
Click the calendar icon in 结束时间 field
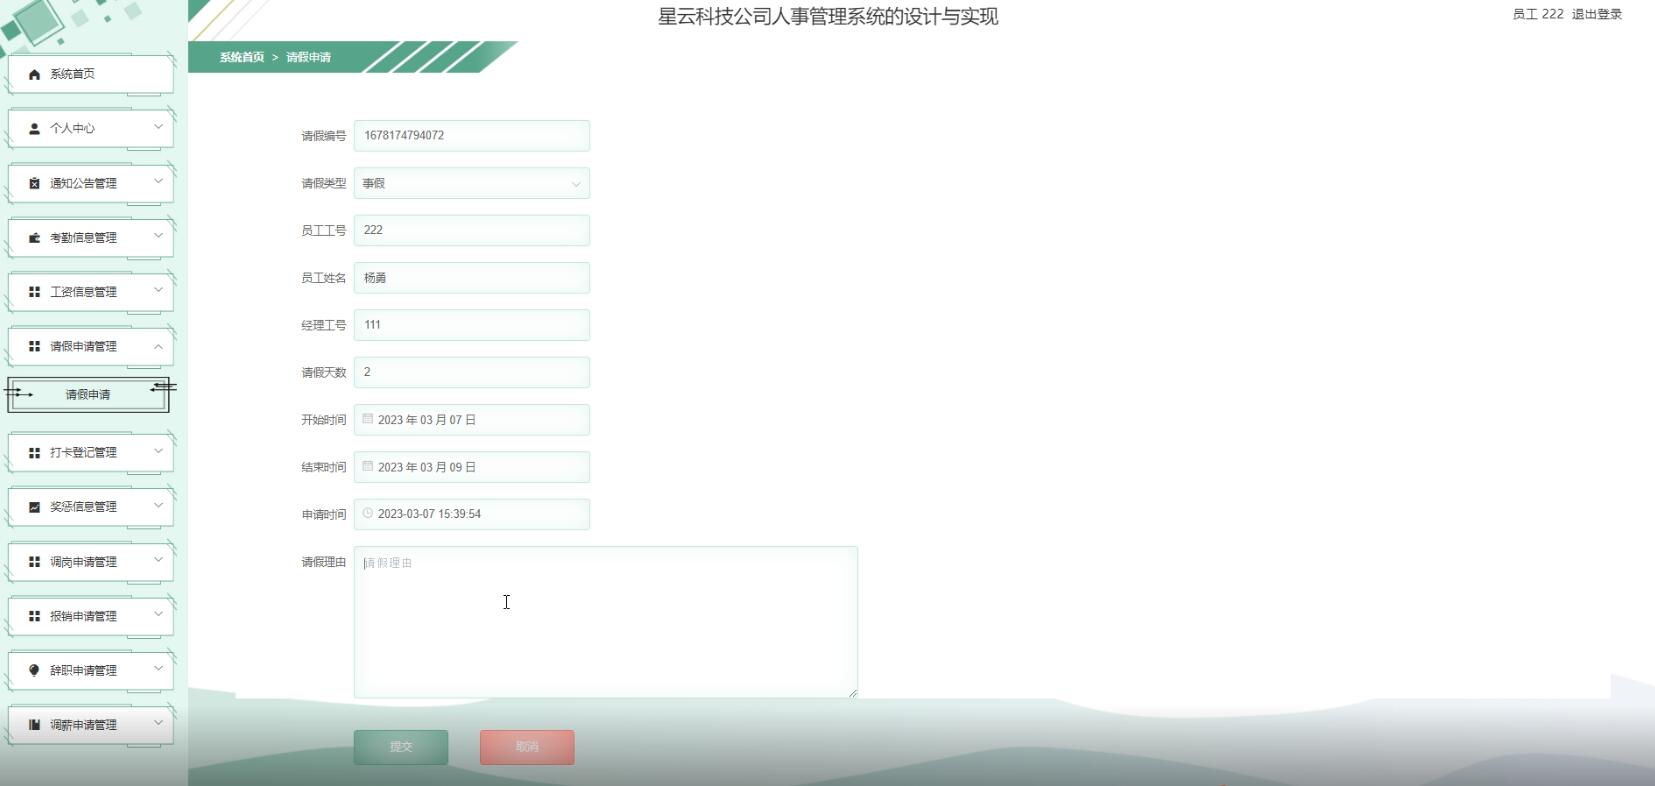367,466
